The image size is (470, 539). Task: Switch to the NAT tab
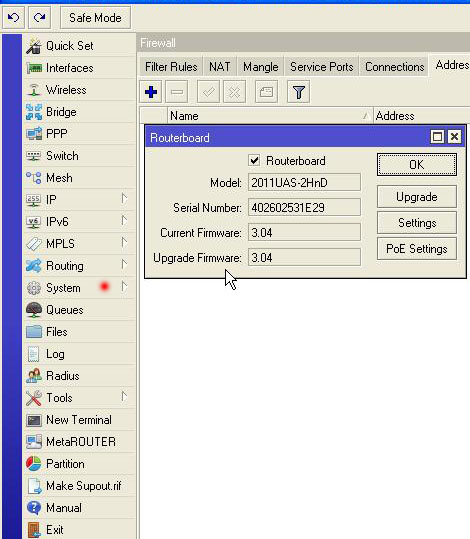click(220, 67)
